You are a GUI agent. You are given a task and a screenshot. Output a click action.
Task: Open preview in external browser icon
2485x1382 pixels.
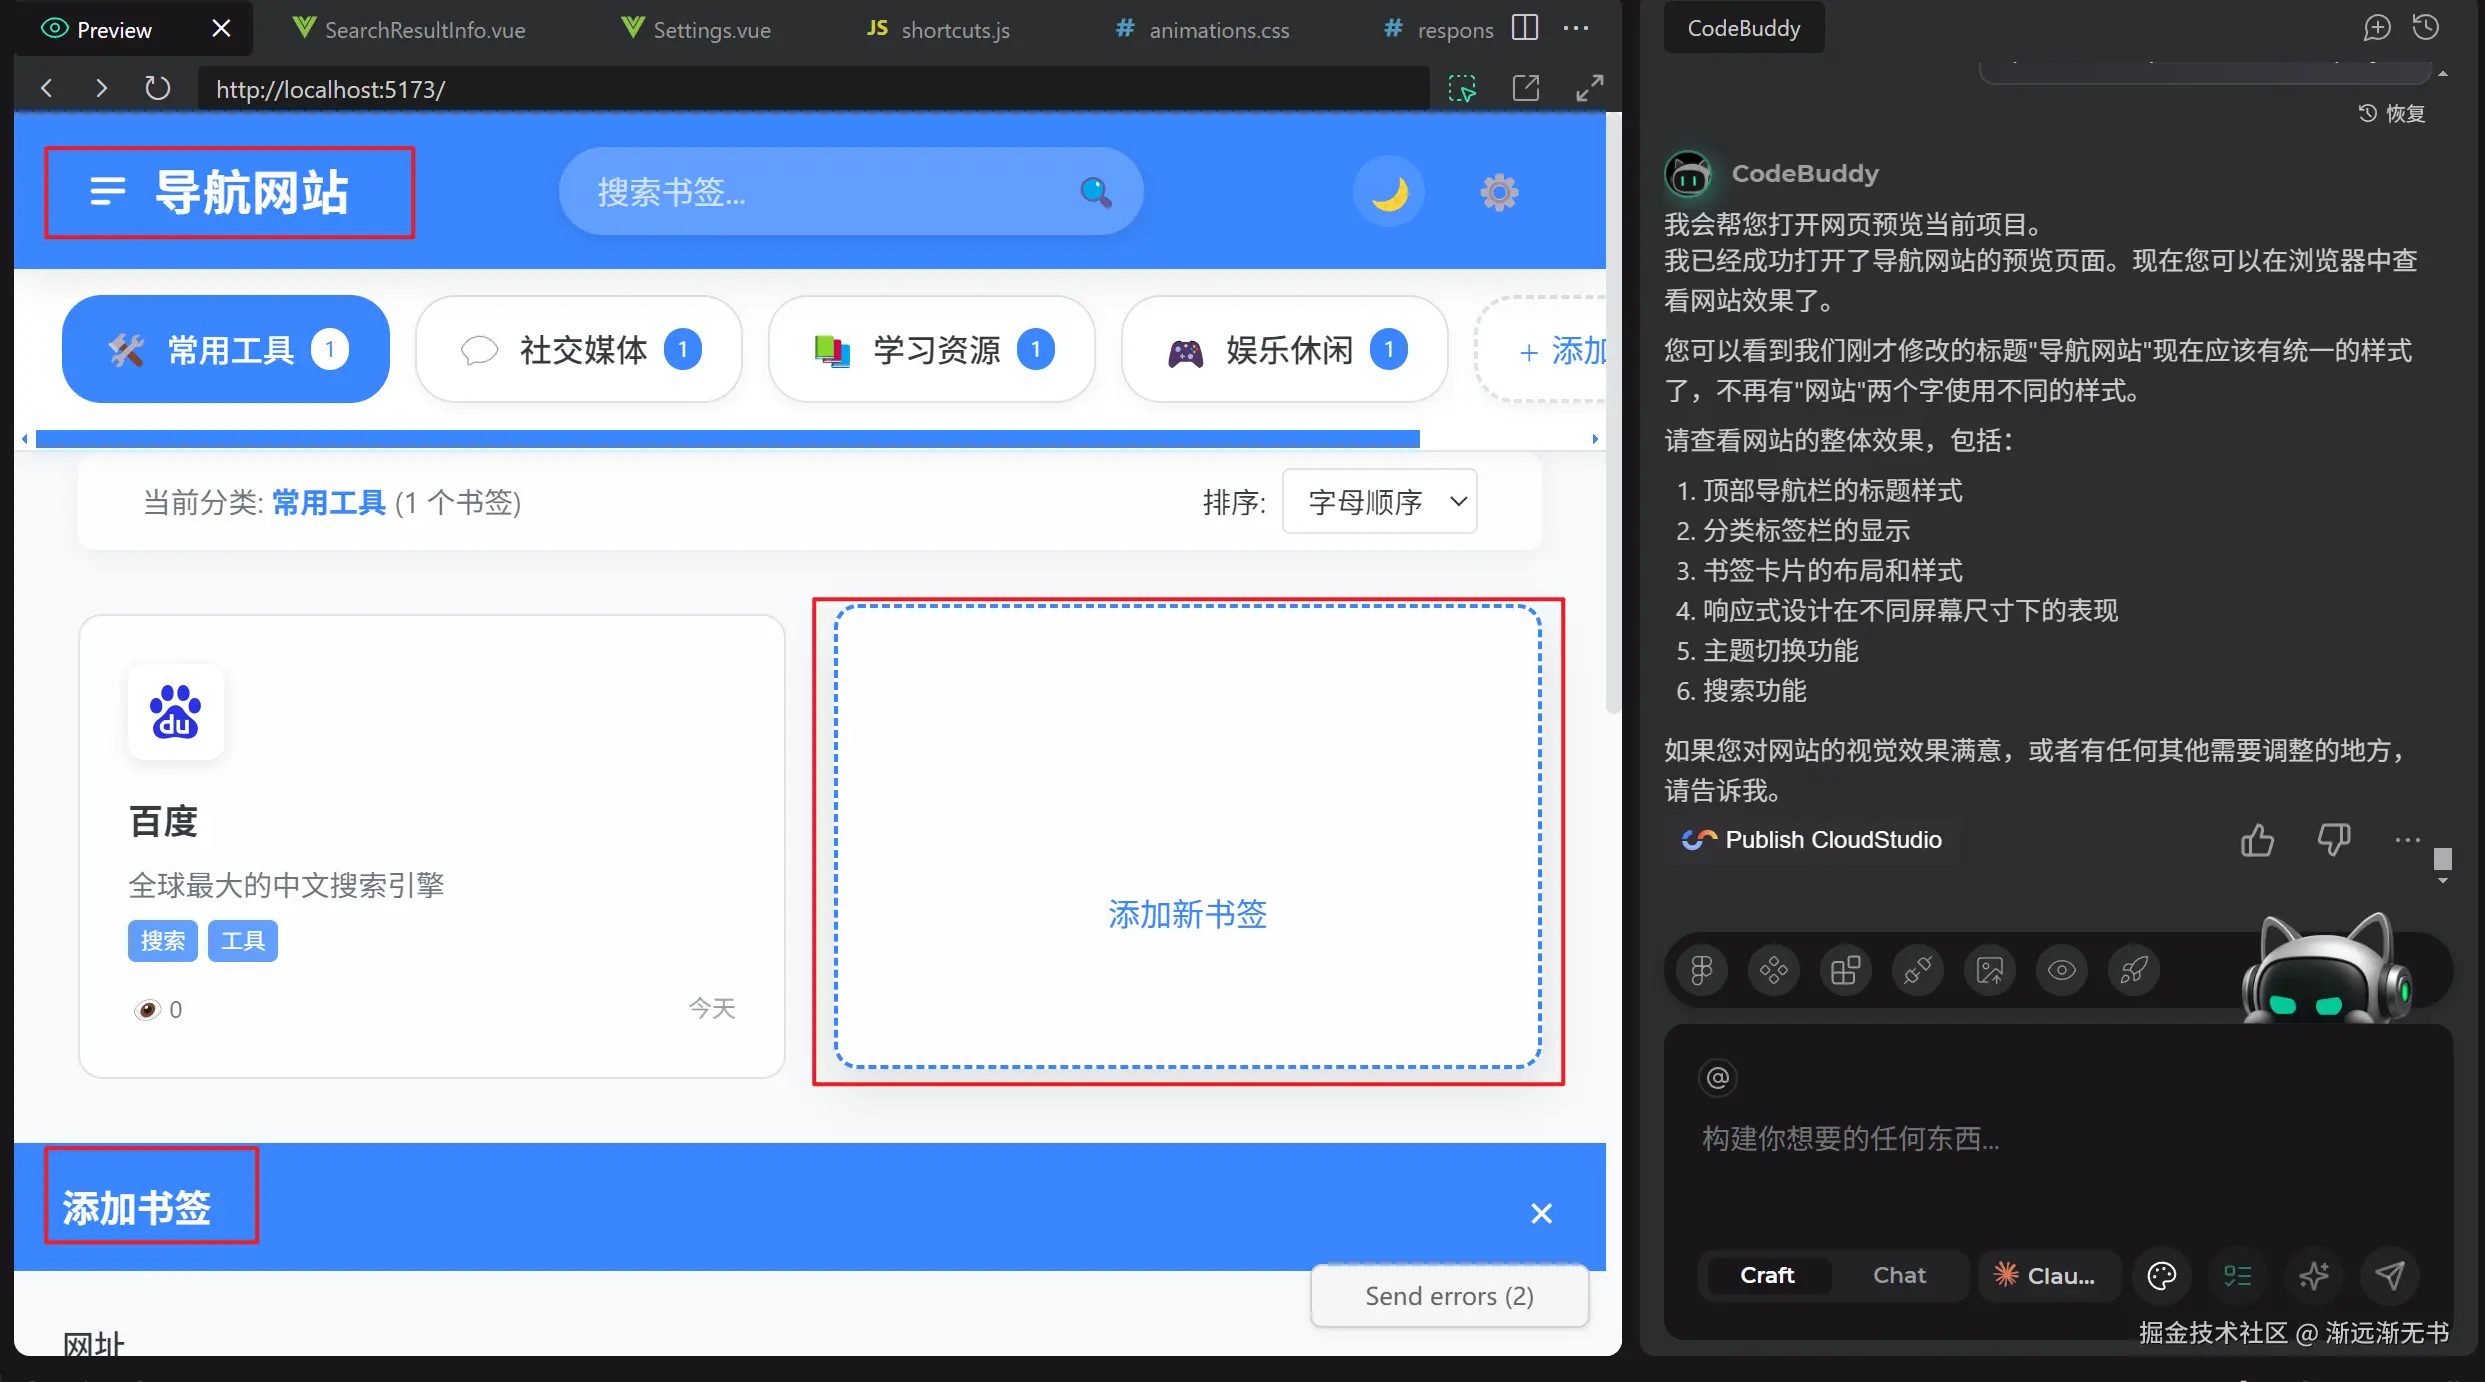1526,88
